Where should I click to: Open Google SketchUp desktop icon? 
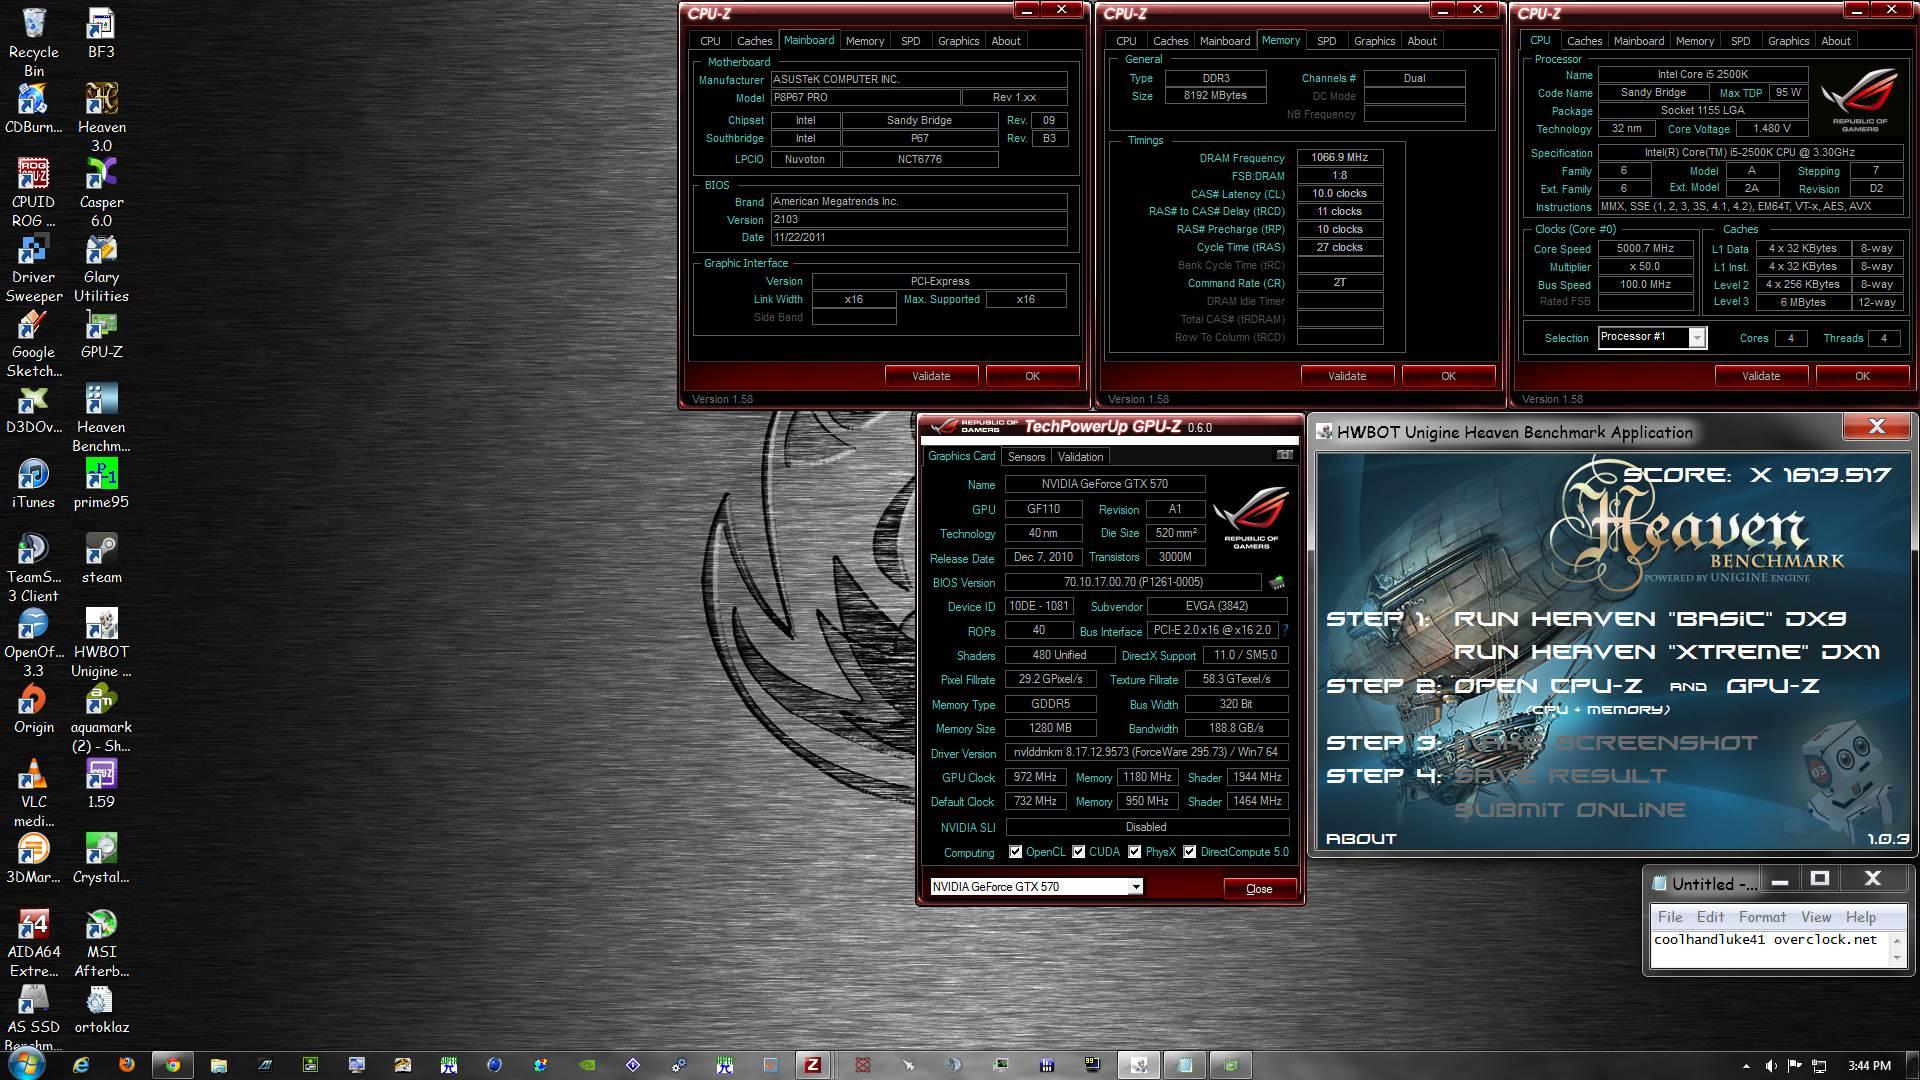[33, 342]
